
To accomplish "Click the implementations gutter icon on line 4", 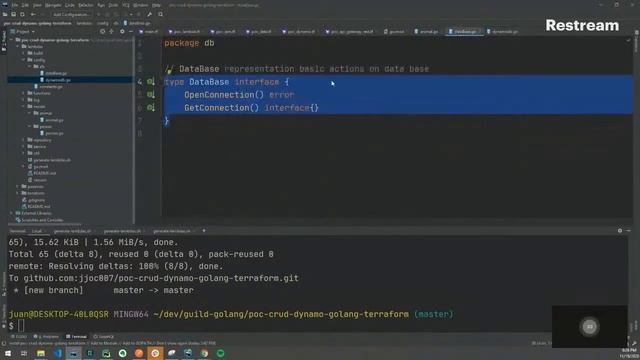I will [151, 82].
